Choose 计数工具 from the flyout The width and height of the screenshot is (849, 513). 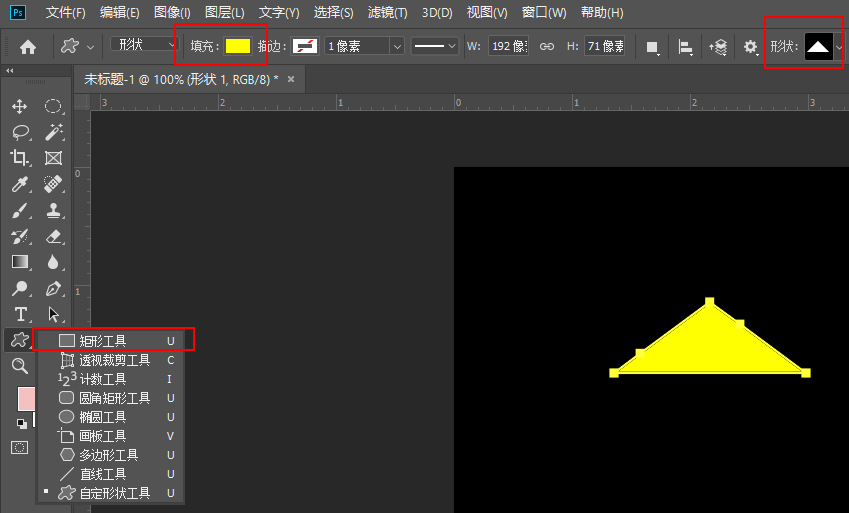coord(110,379)
